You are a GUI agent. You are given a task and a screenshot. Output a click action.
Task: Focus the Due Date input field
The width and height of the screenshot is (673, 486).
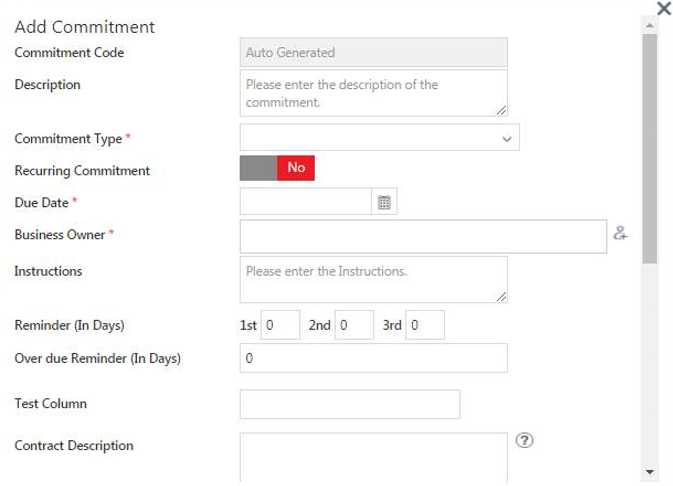(306, 202)
